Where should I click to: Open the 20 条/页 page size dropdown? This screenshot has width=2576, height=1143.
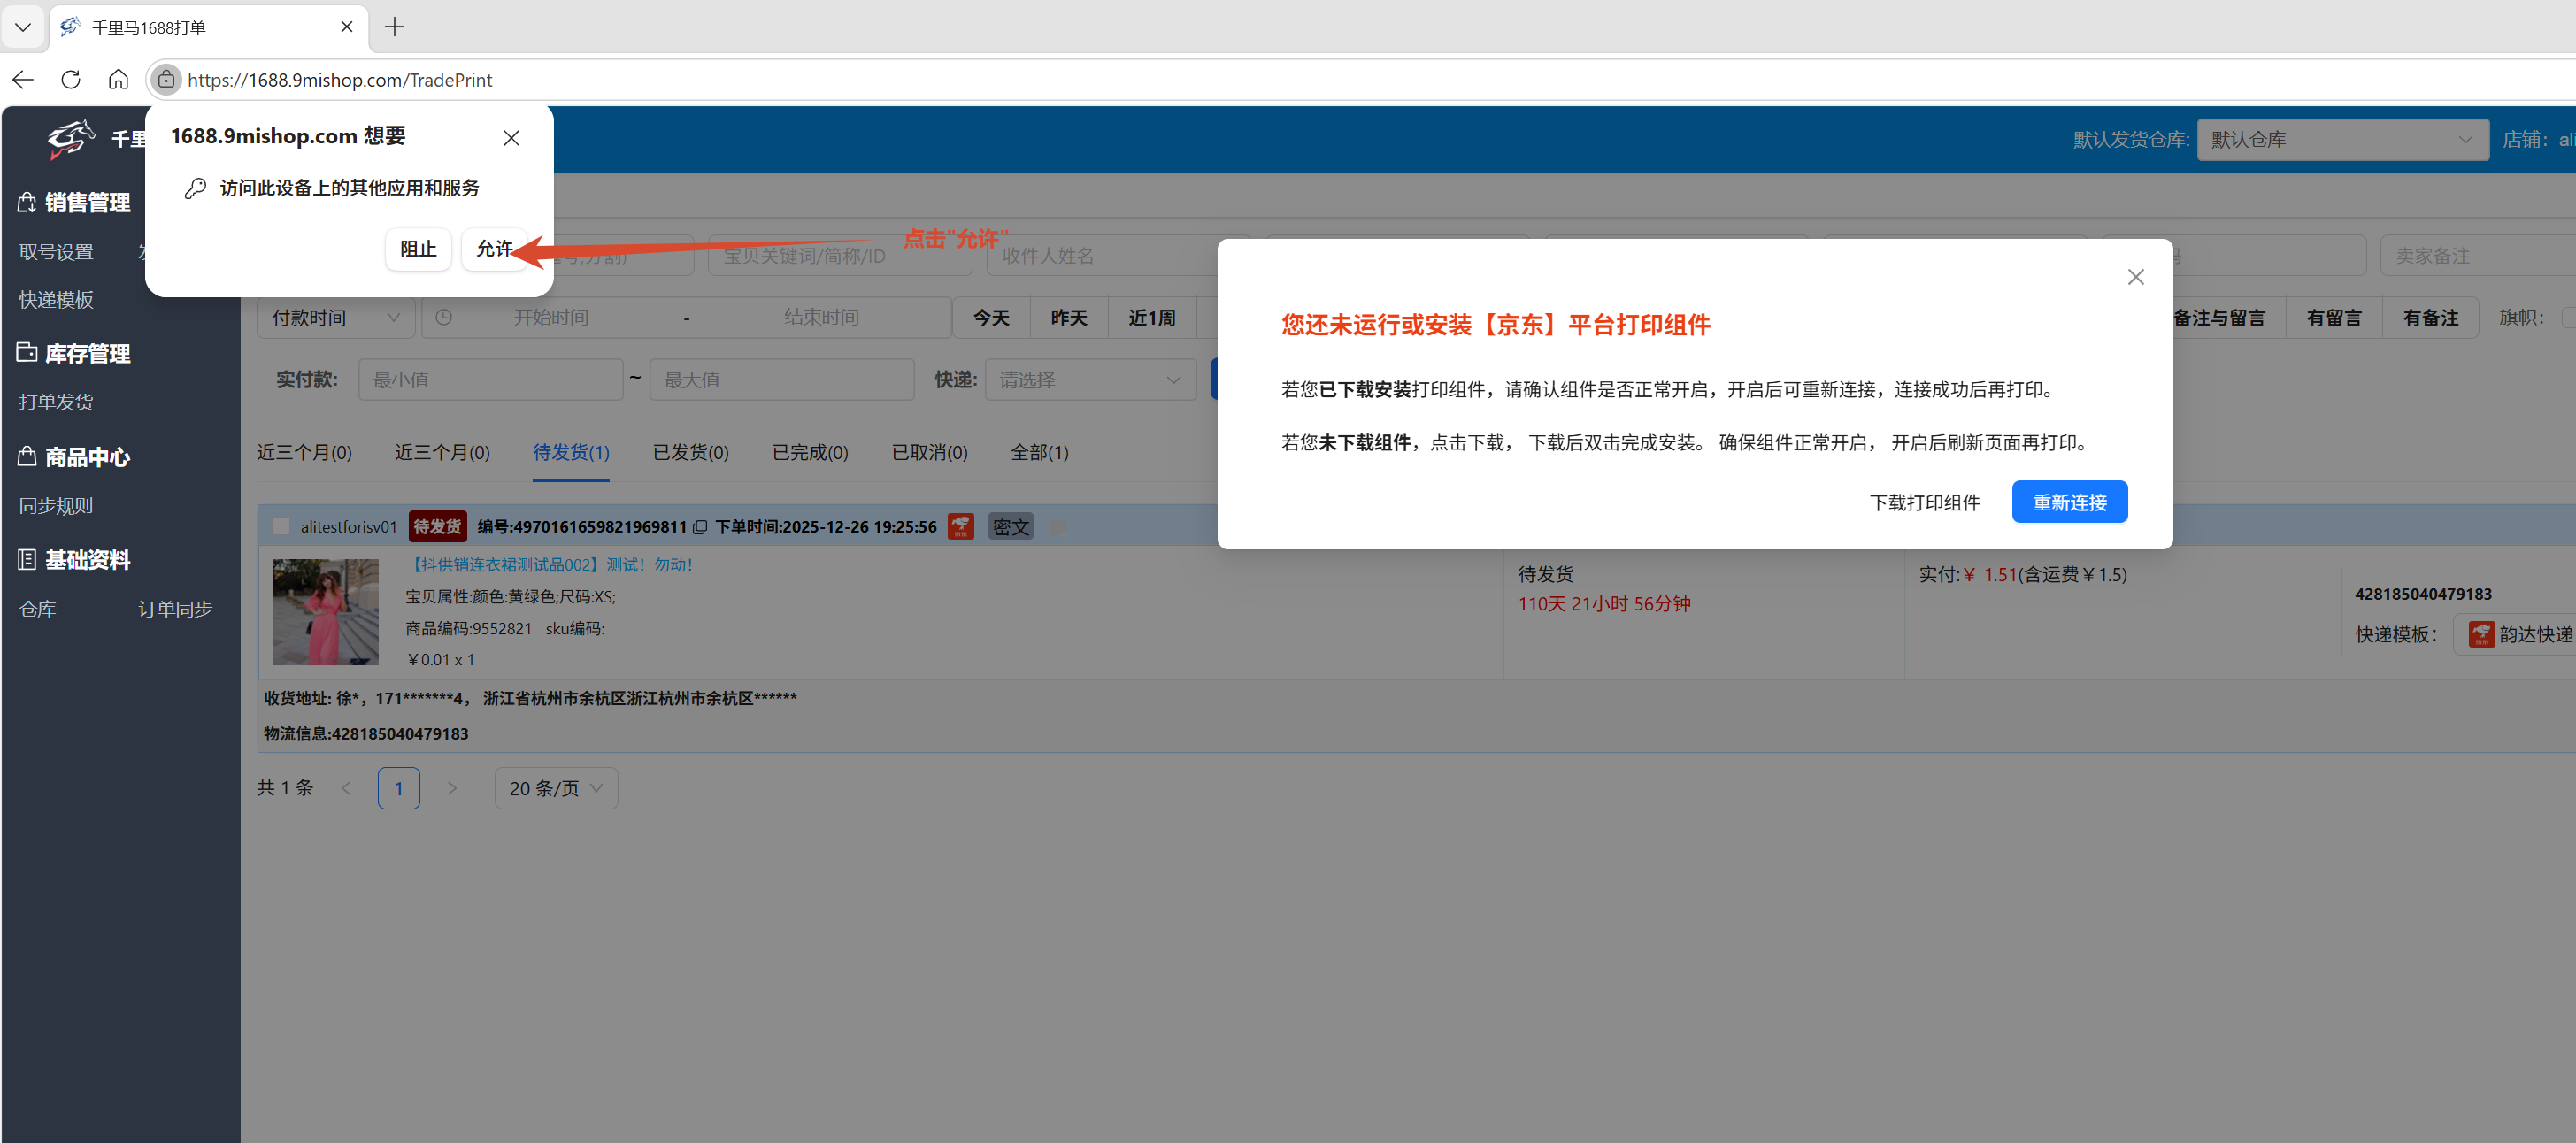point(555,788)
